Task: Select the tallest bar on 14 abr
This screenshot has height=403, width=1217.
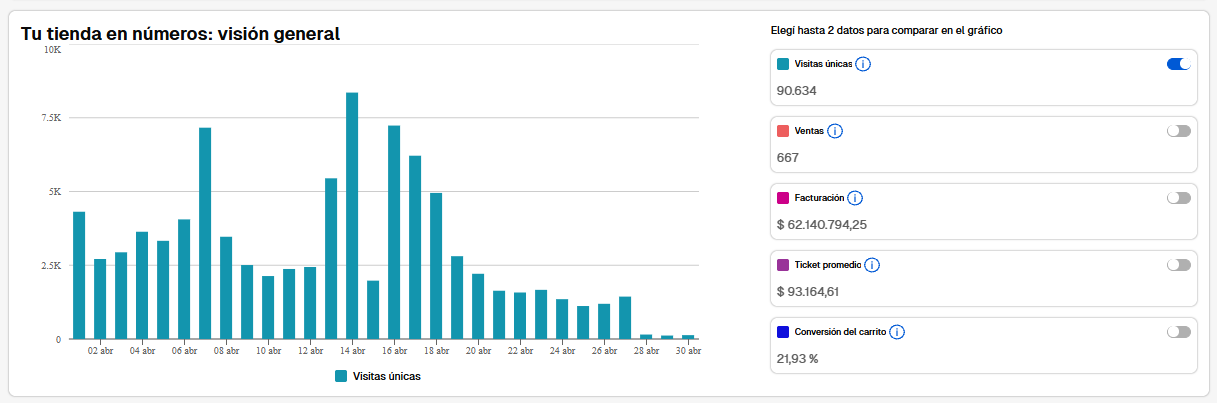Action: 352,216
